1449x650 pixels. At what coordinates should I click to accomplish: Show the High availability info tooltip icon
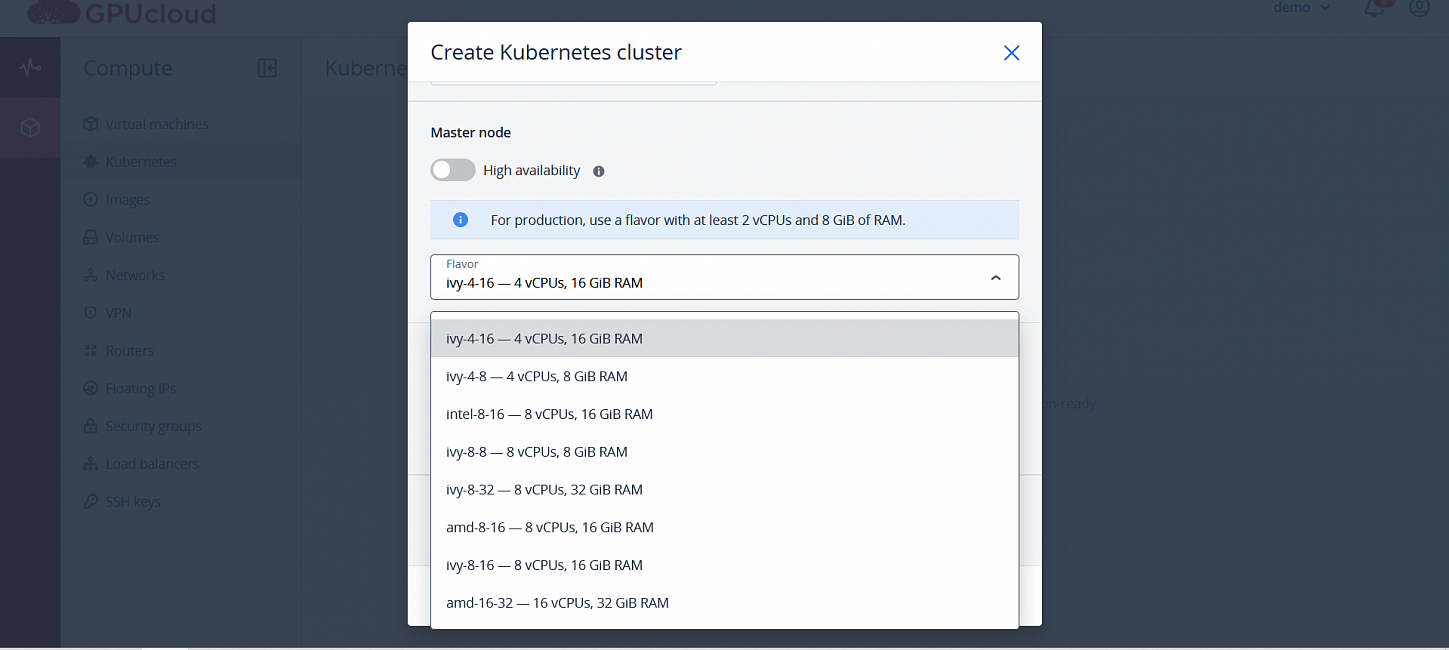point(599,171)
